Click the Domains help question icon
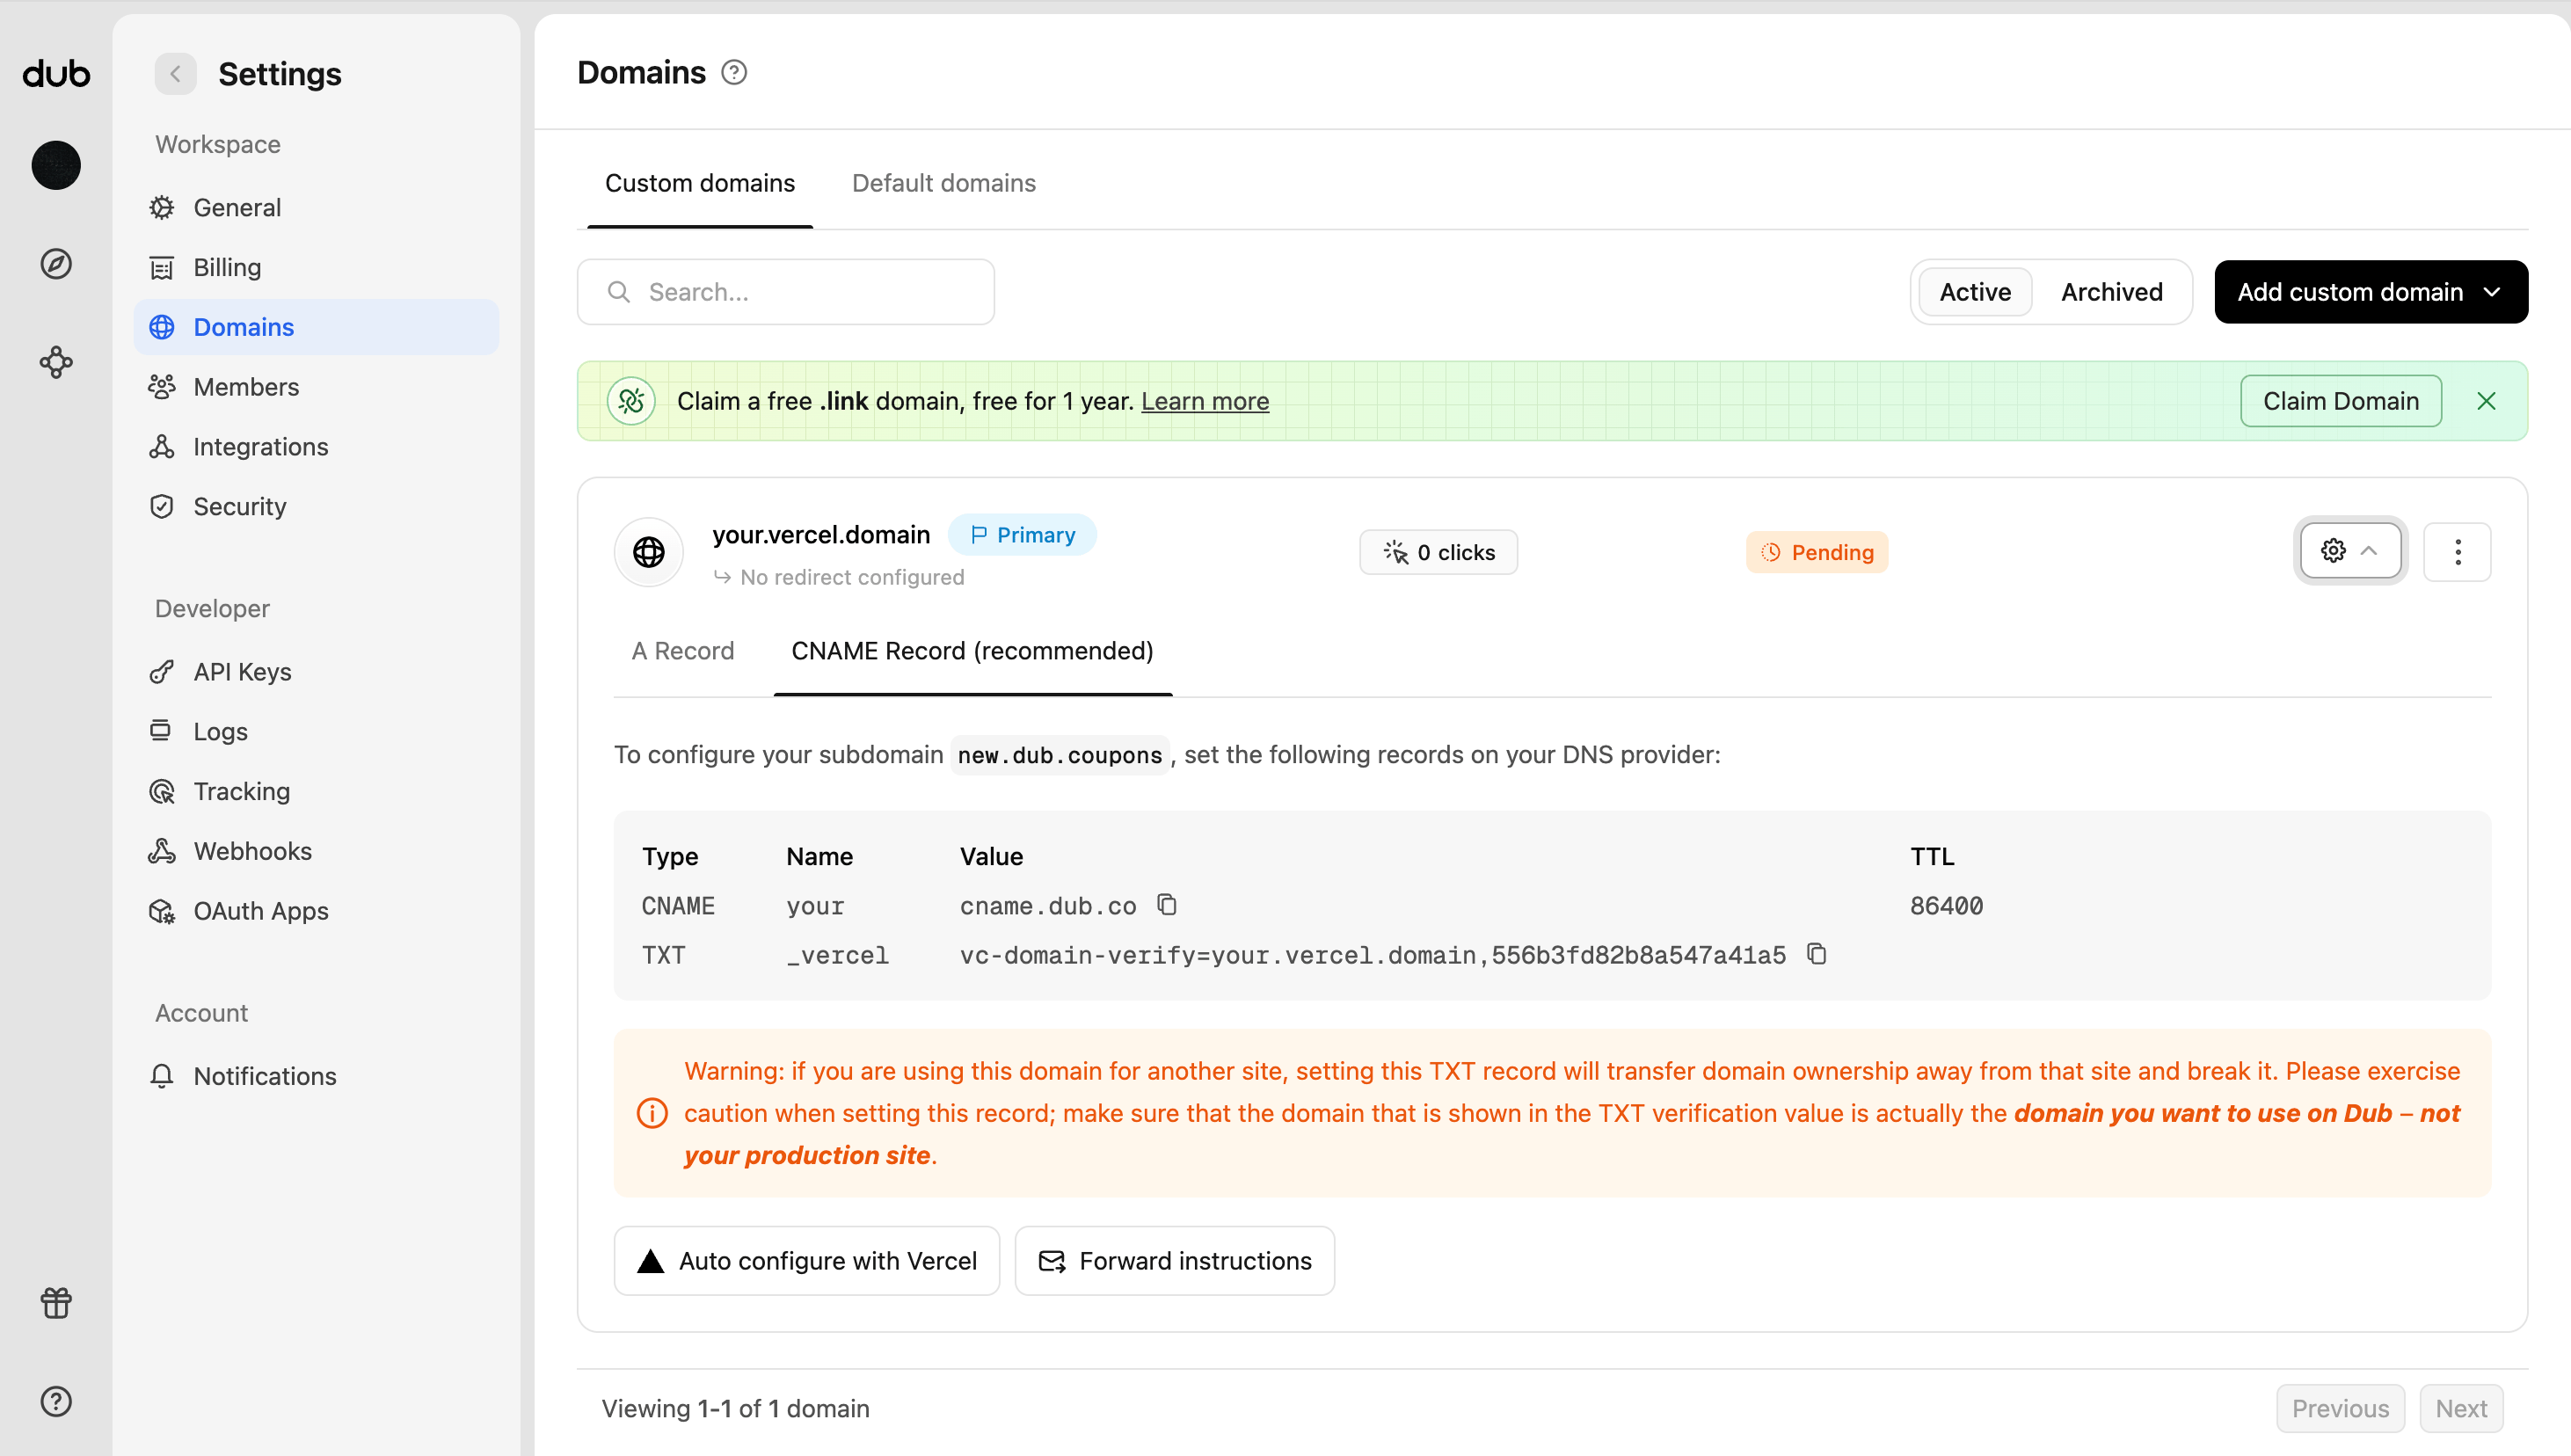Viewport: 2571px width, 1456px height. click(734, 73)
